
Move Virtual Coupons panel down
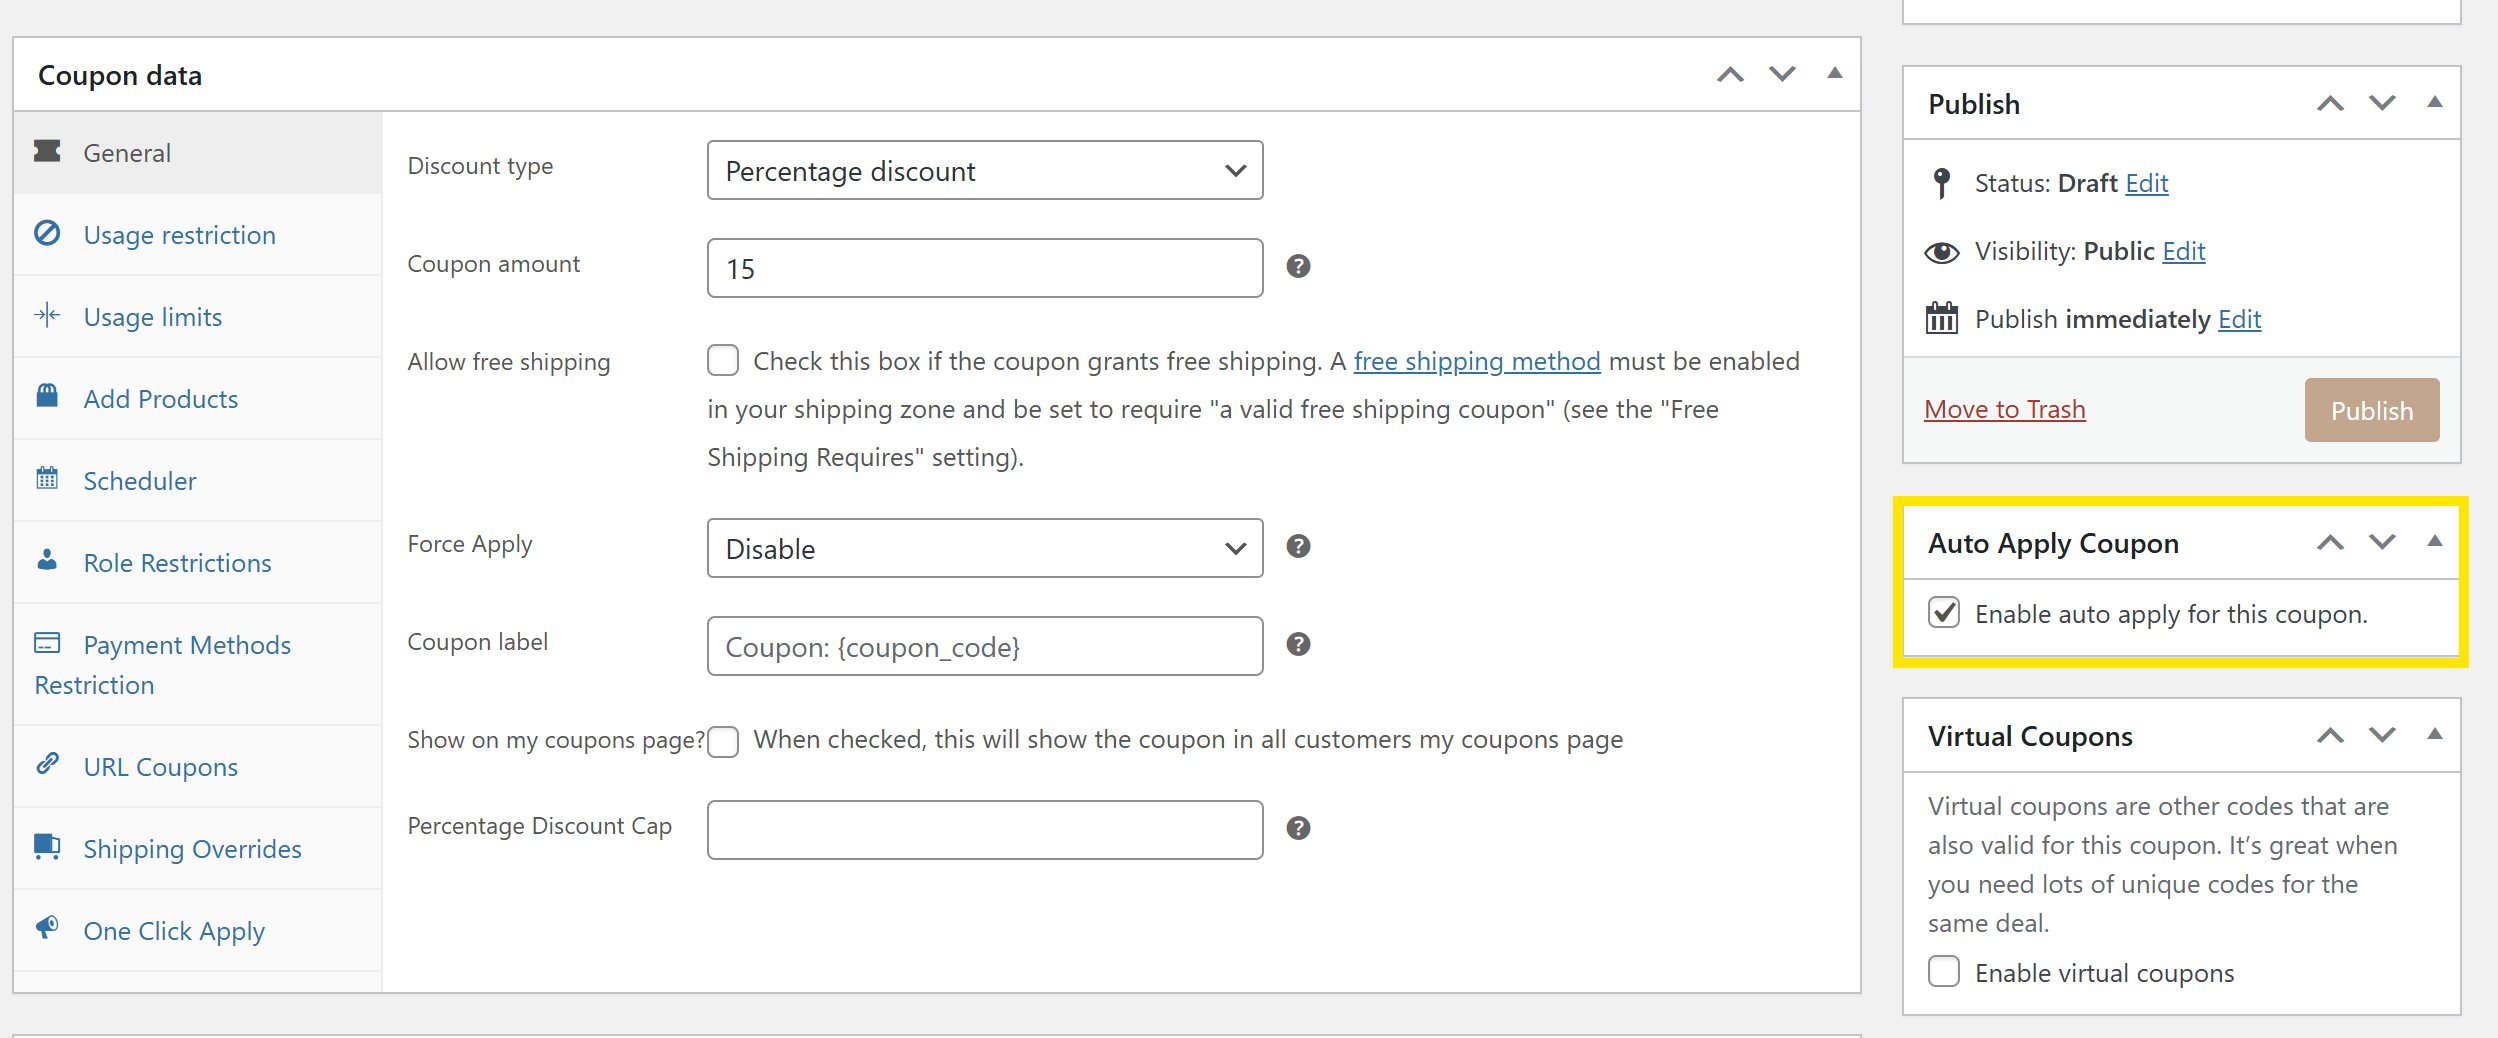2382,735
